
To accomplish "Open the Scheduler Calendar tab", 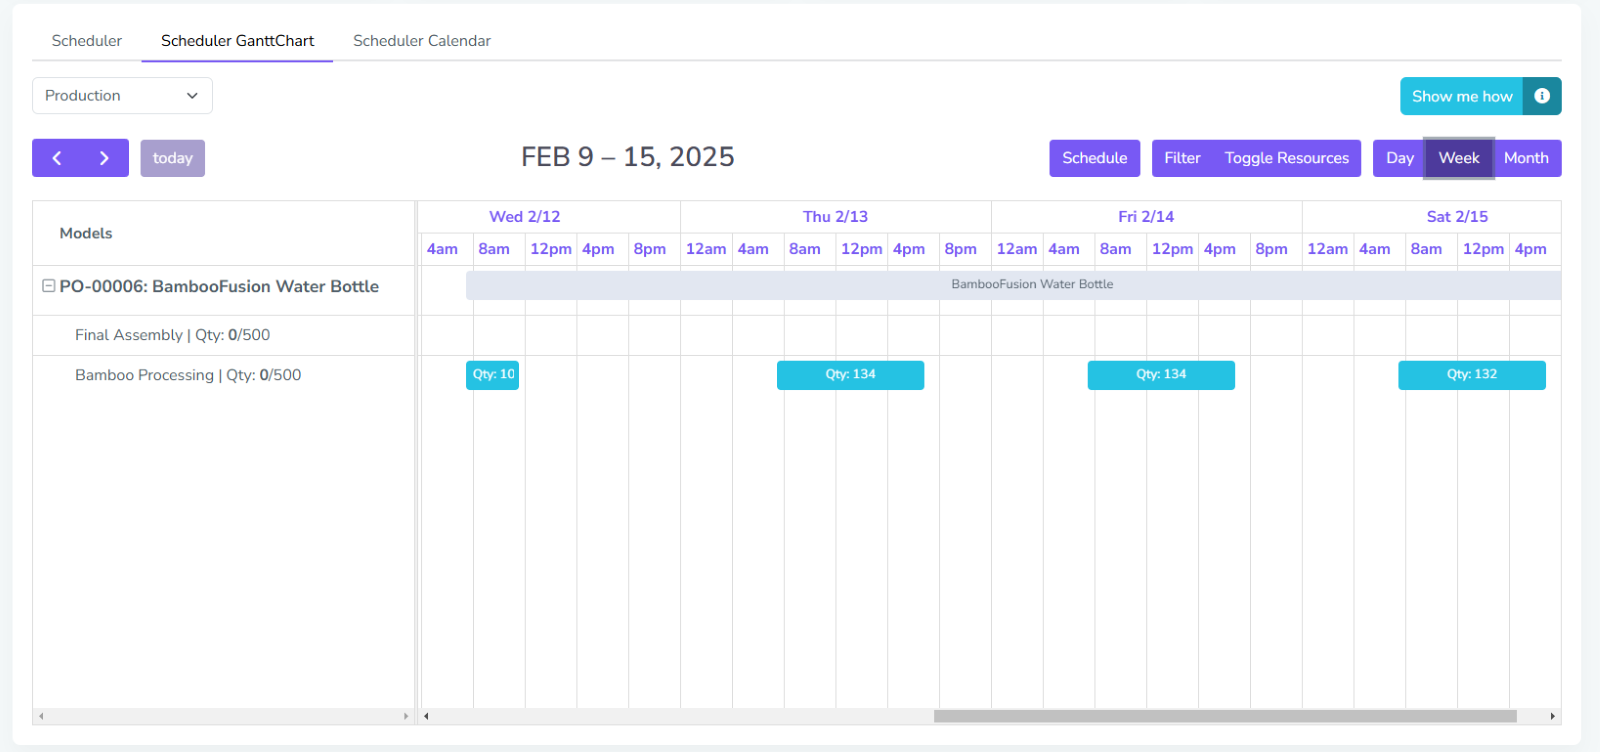I will (421, 41).
